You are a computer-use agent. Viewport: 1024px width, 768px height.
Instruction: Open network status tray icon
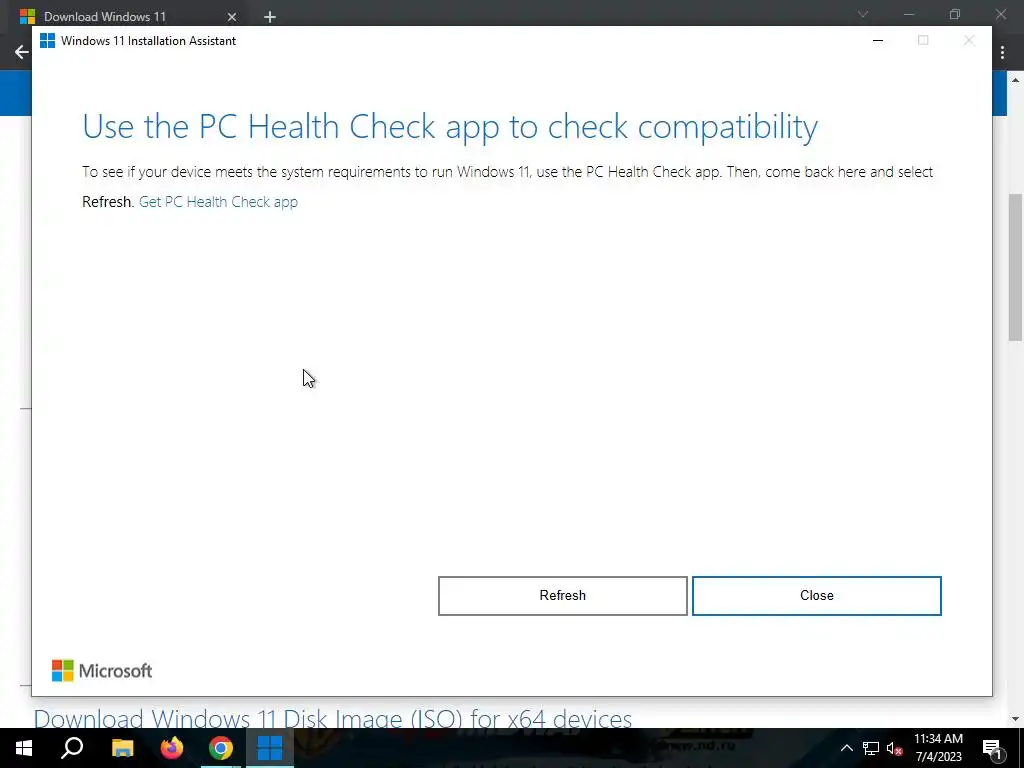871,748
